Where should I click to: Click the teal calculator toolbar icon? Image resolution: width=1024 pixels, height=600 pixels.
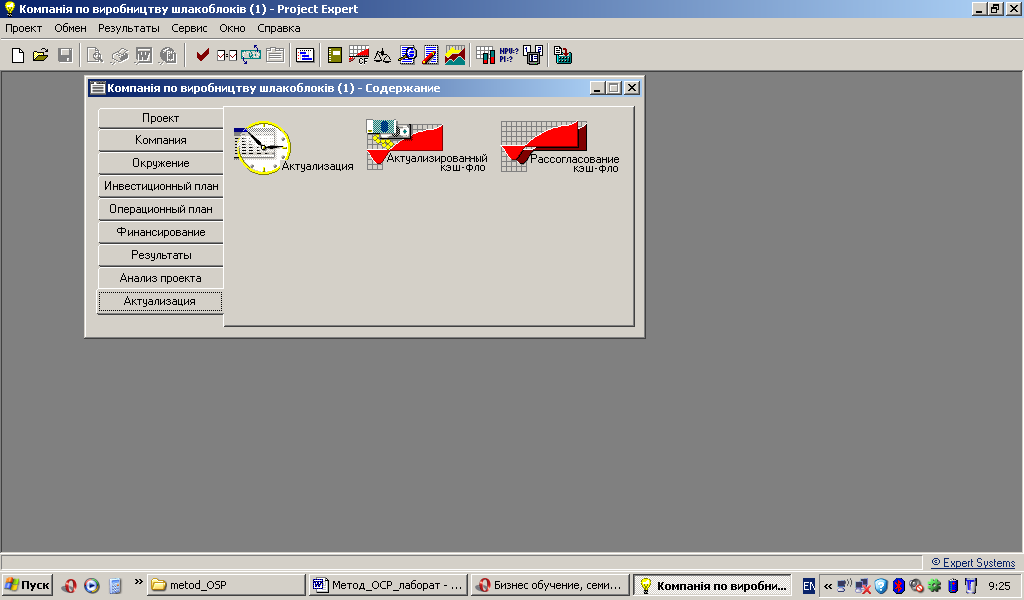pos(563,55)
